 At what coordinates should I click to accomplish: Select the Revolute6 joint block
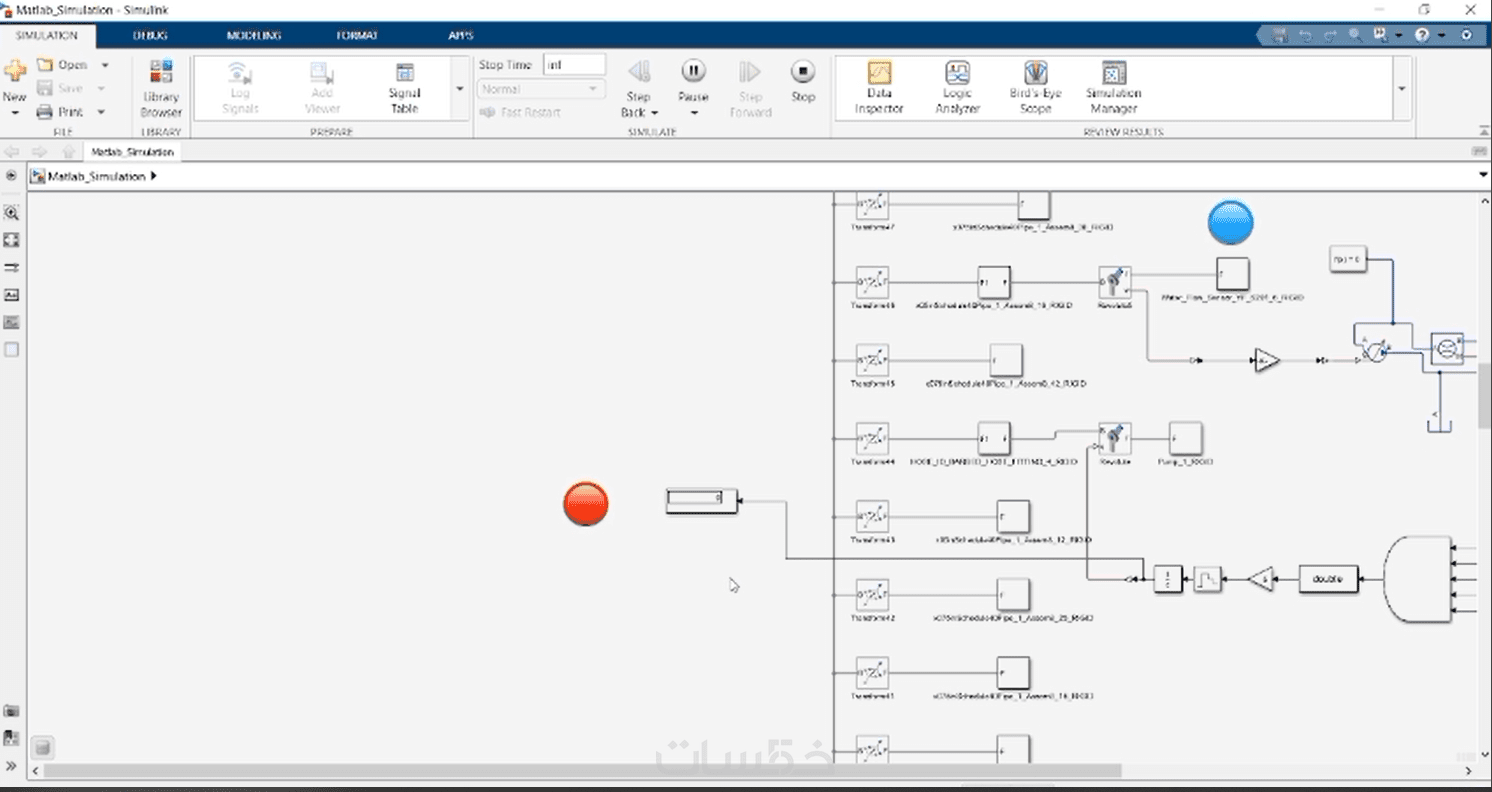tap(1114, 280)
